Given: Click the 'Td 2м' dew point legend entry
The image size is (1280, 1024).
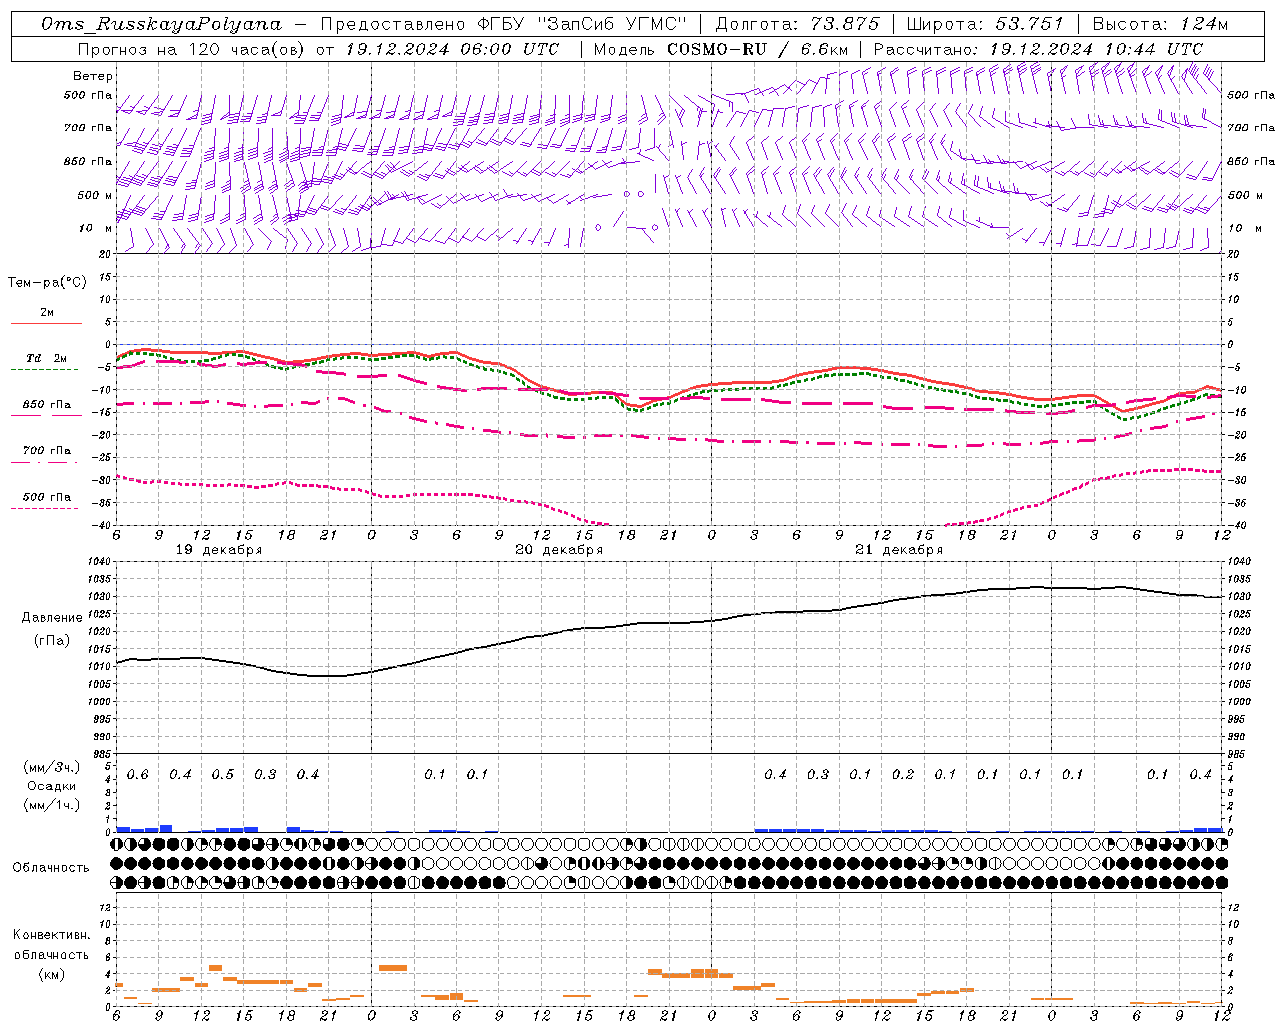Looking at the screenshot, I should pyautogui.click(x=46, y=358).
